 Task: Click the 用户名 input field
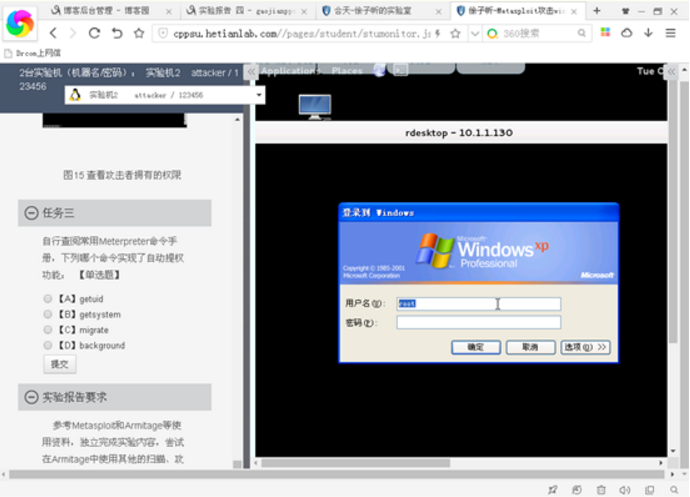(478, 304)
